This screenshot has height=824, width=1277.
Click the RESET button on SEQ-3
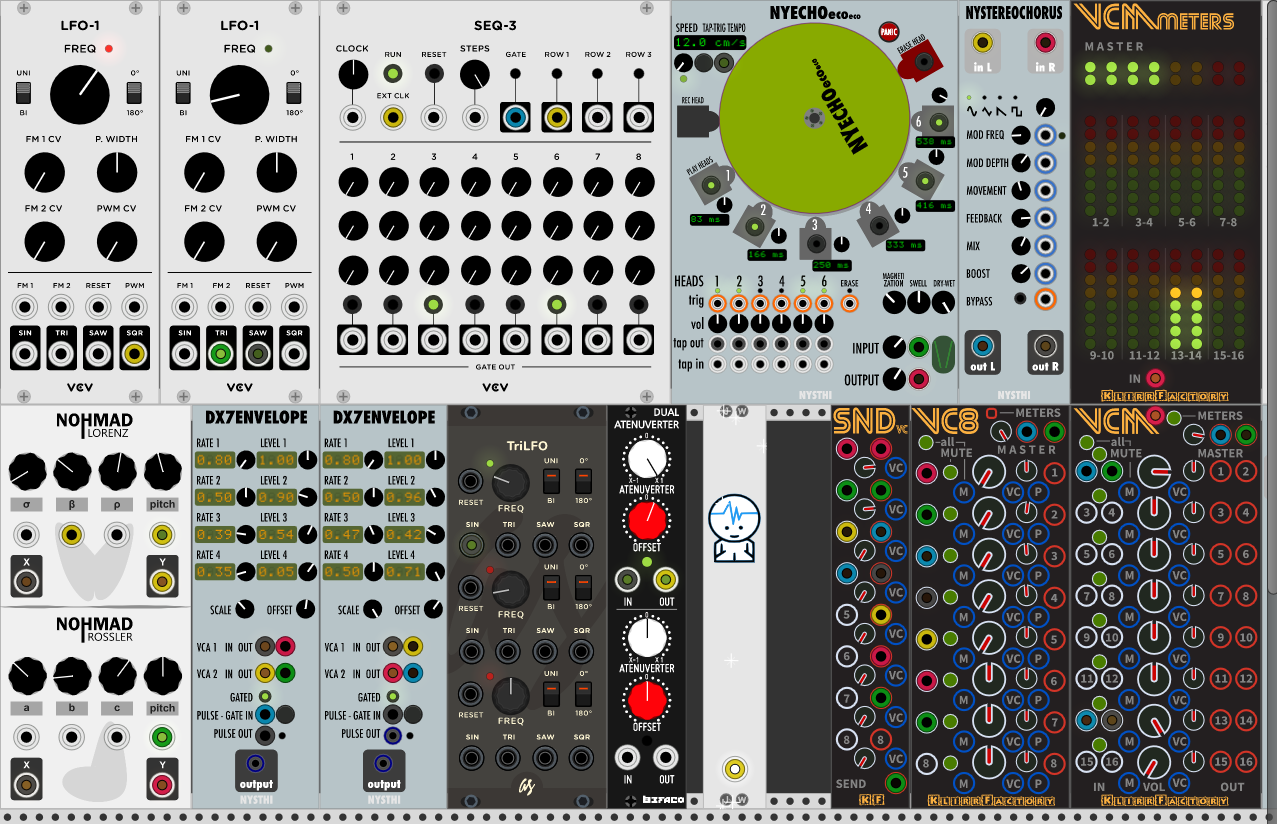tap(433, 74)
